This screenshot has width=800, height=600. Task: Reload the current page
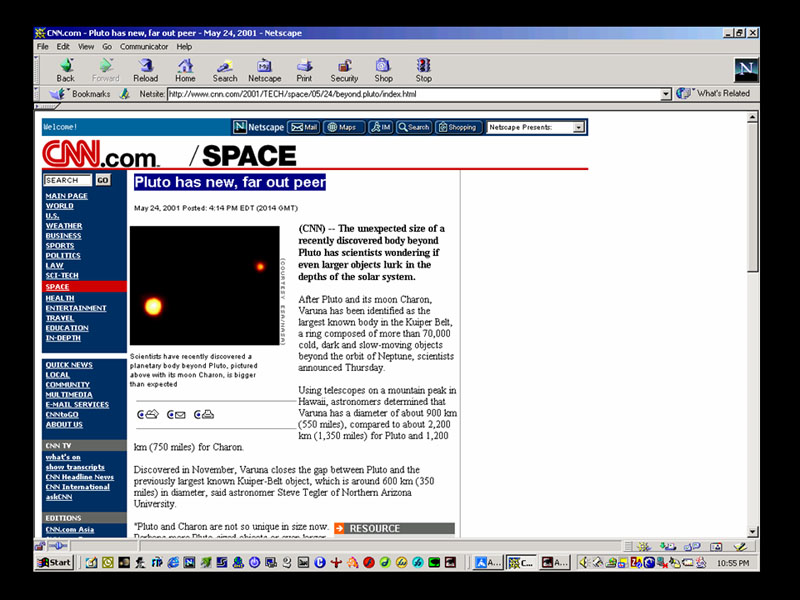(145, 69)
